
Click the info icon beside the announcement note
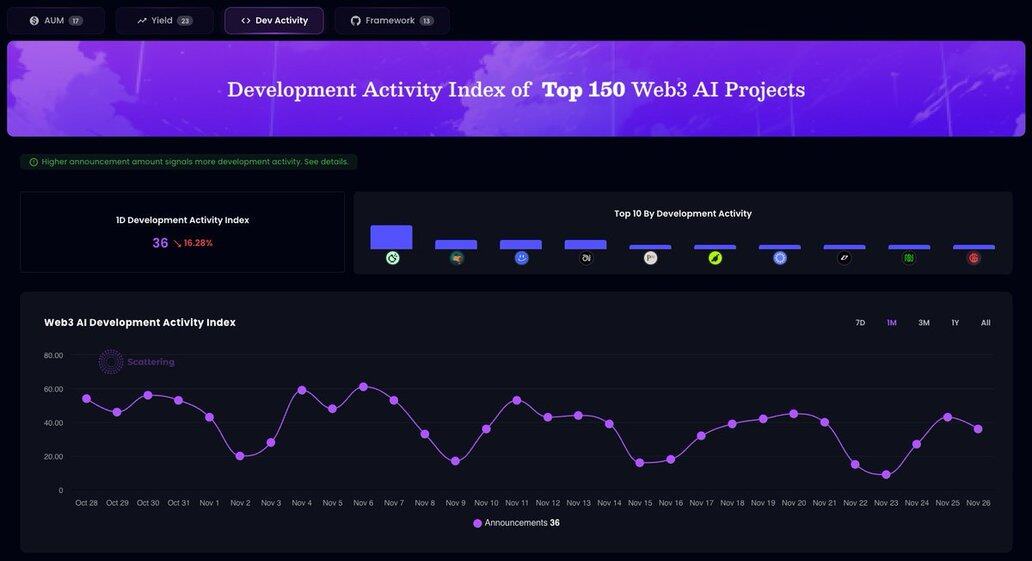coord(33,162)
